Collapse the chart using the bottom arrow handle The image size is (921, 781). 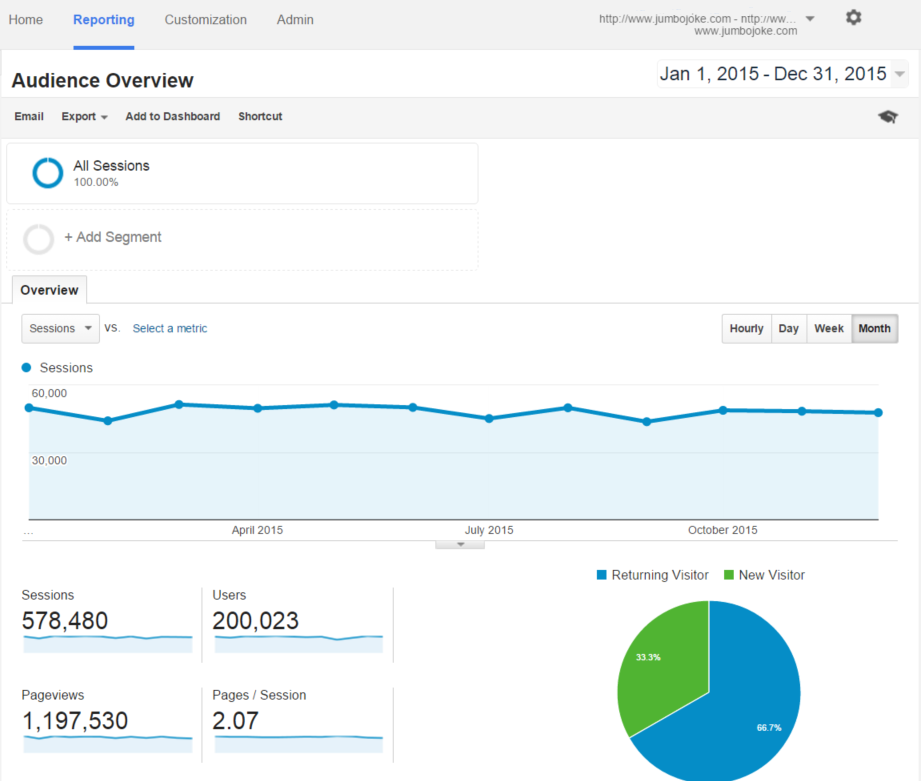tap(460, 544)
